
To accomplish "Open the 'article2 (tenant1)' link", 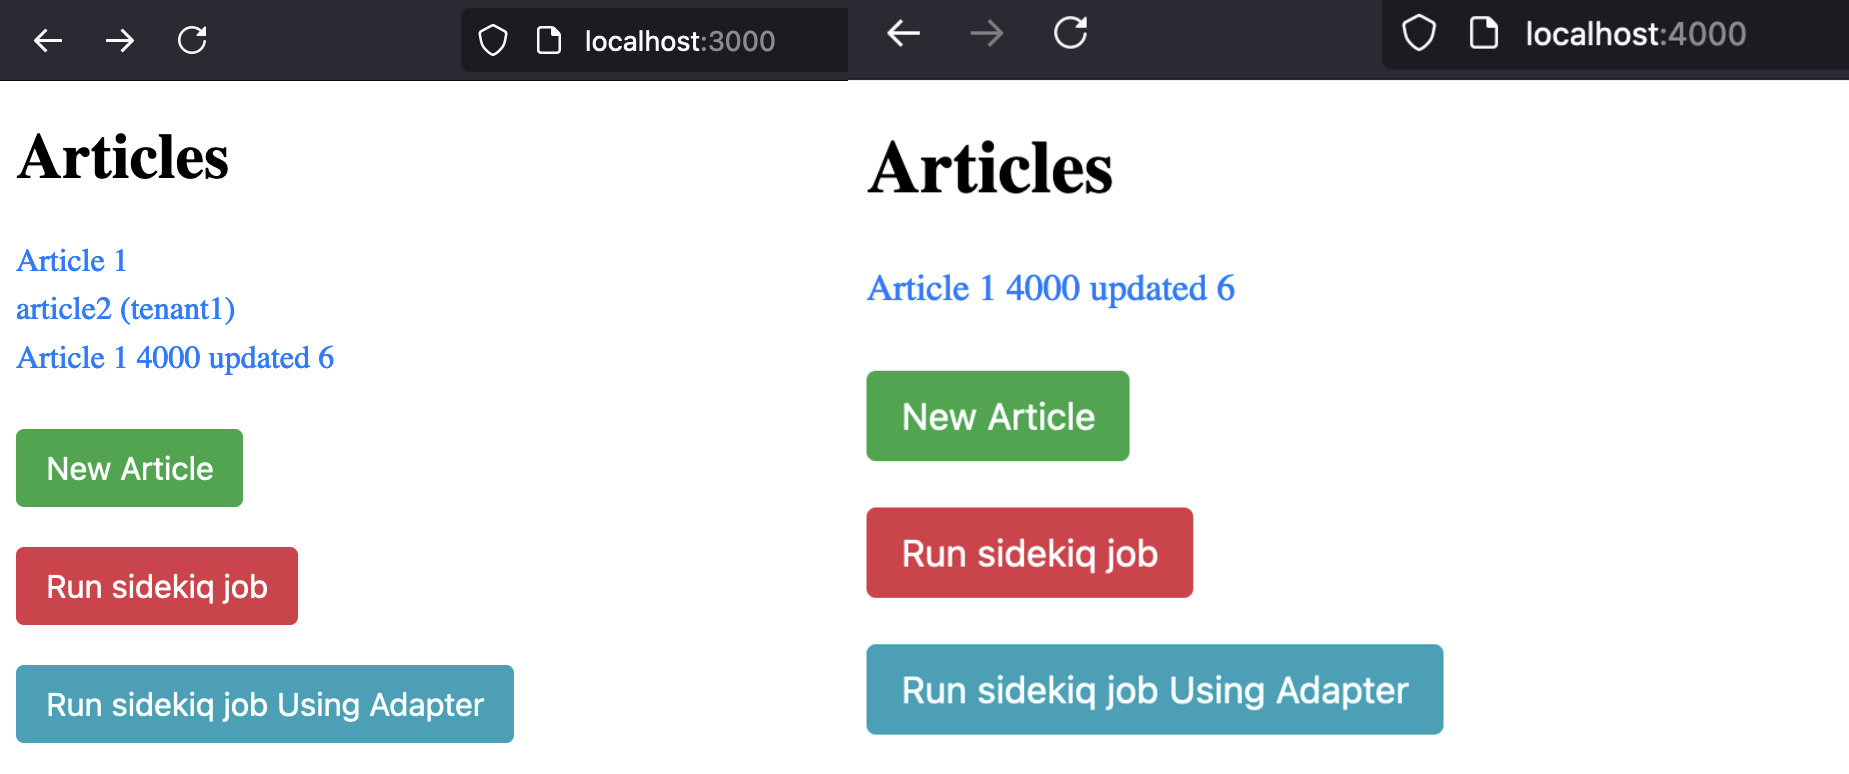I will tap(126, 309).
